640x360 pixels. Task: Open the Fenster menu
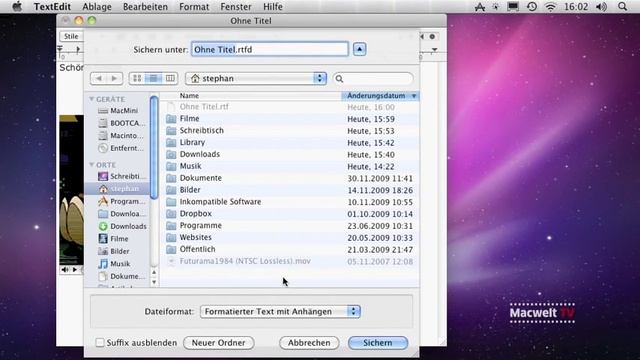tap(236, 7)
